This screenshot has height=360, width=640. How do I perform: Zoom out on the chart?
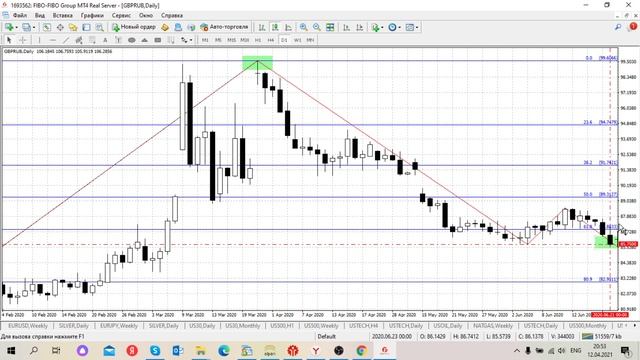tap(317, 27)
